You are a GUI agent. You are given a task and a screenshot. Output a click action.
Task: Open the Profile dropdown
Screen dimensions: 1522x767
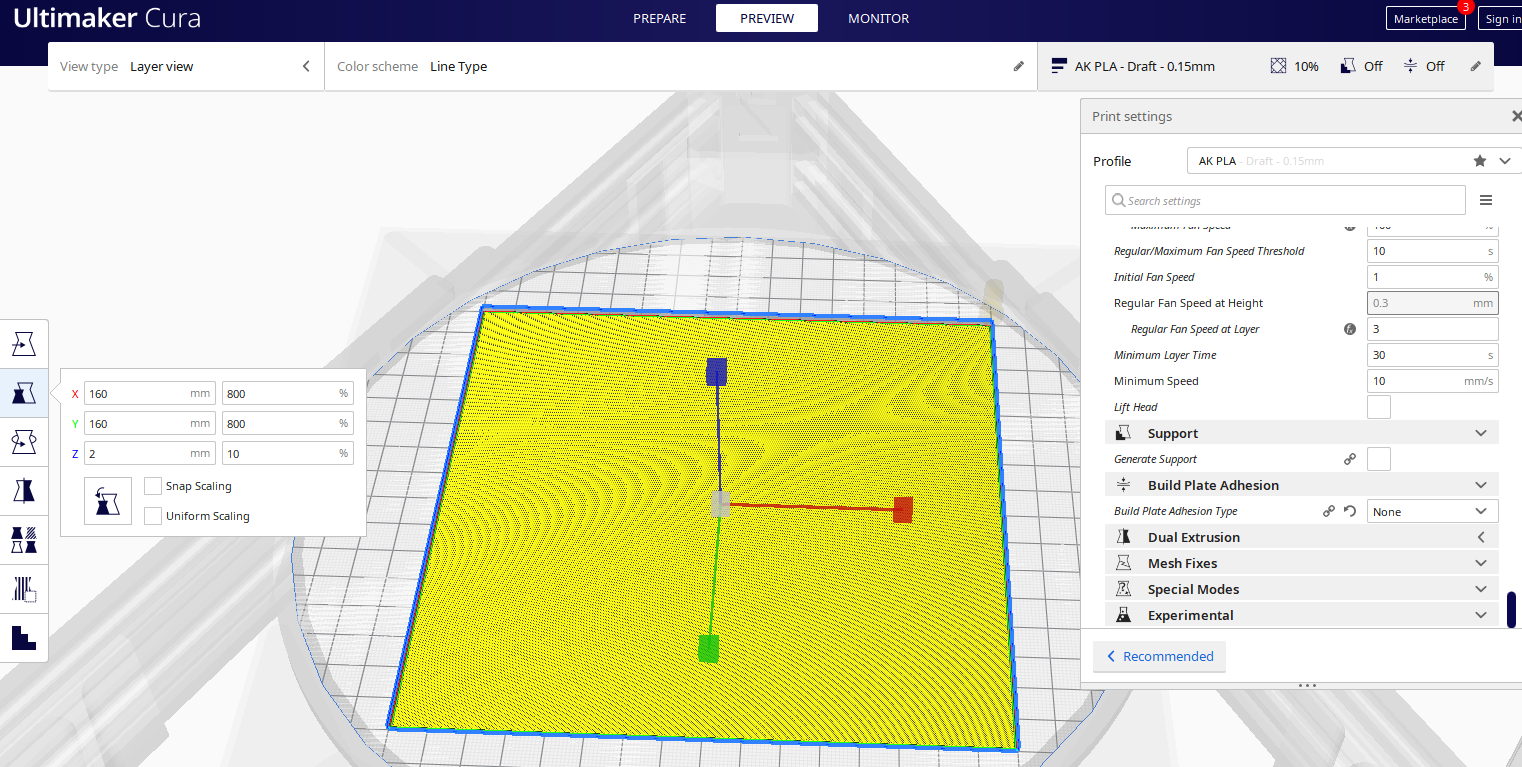pos(1354,161)
